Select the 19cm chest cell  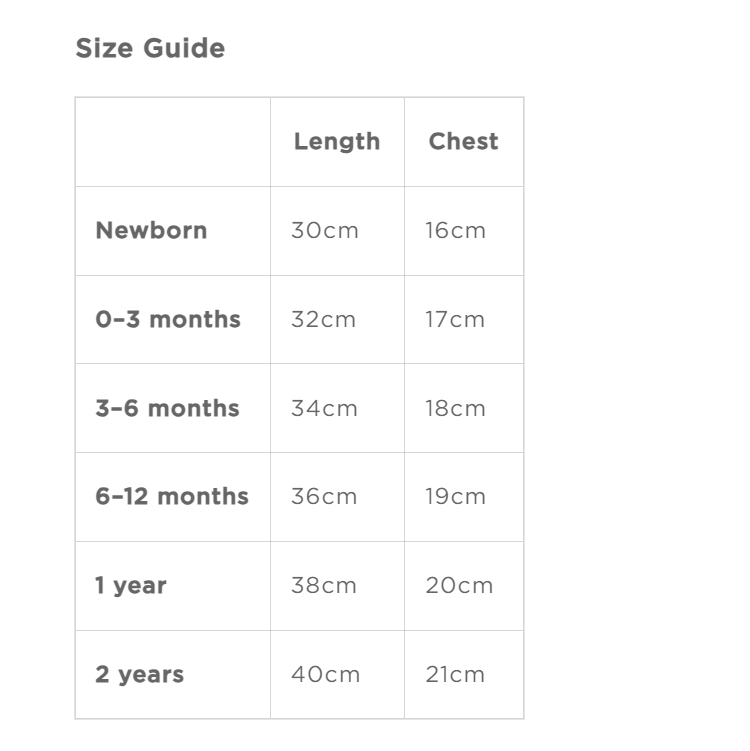(x=455, y=496)
